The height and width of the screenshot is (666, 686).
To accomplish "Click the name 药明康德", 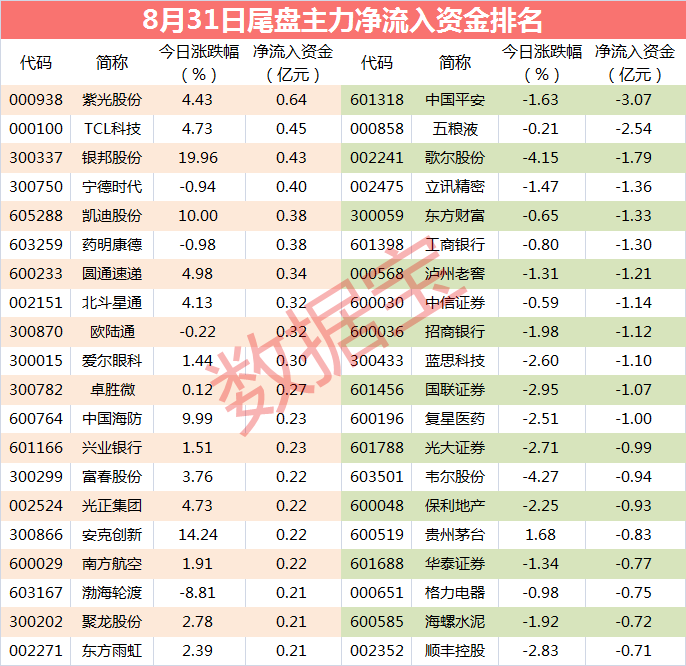I will click(x=112, y=245).
